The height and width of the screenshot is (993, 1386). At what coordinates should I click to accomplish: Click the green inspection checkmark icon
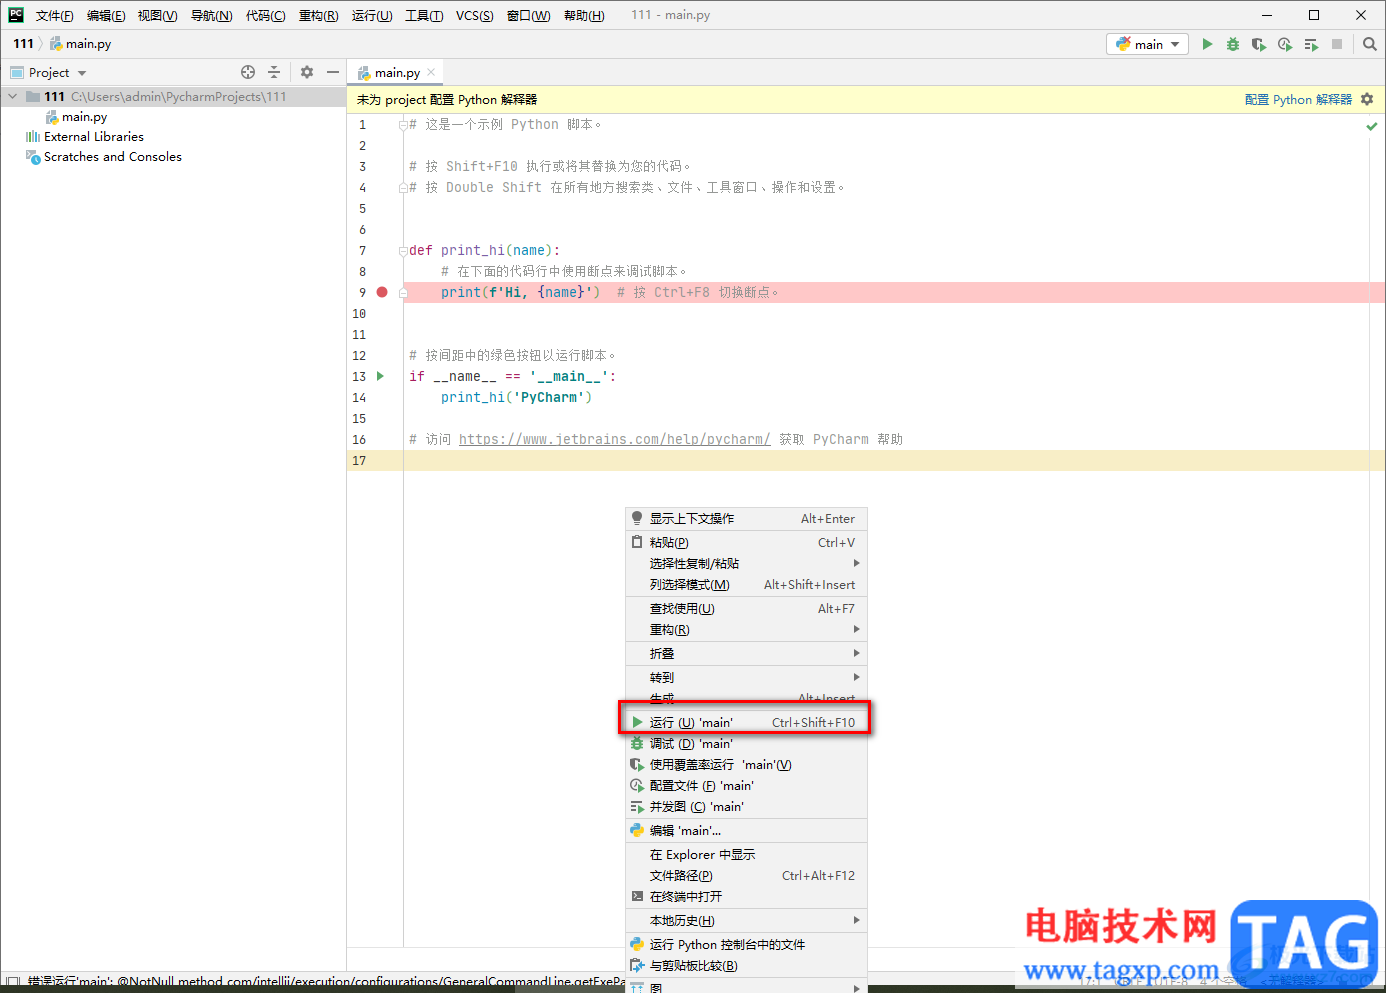pyautogui.click(x=1372, y=126)
